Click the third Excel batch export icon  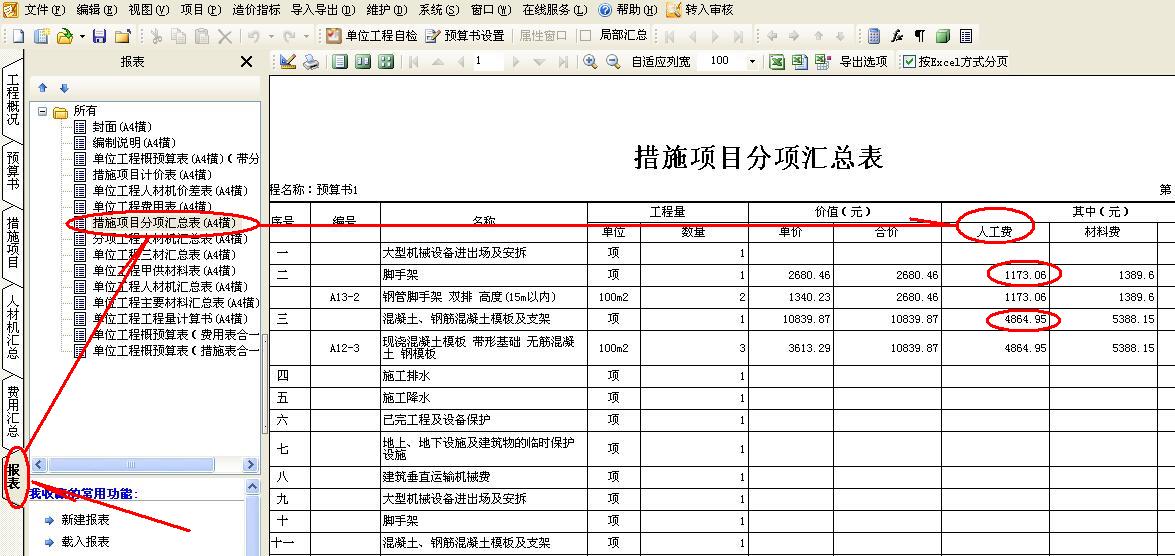[x=823, y=62]
